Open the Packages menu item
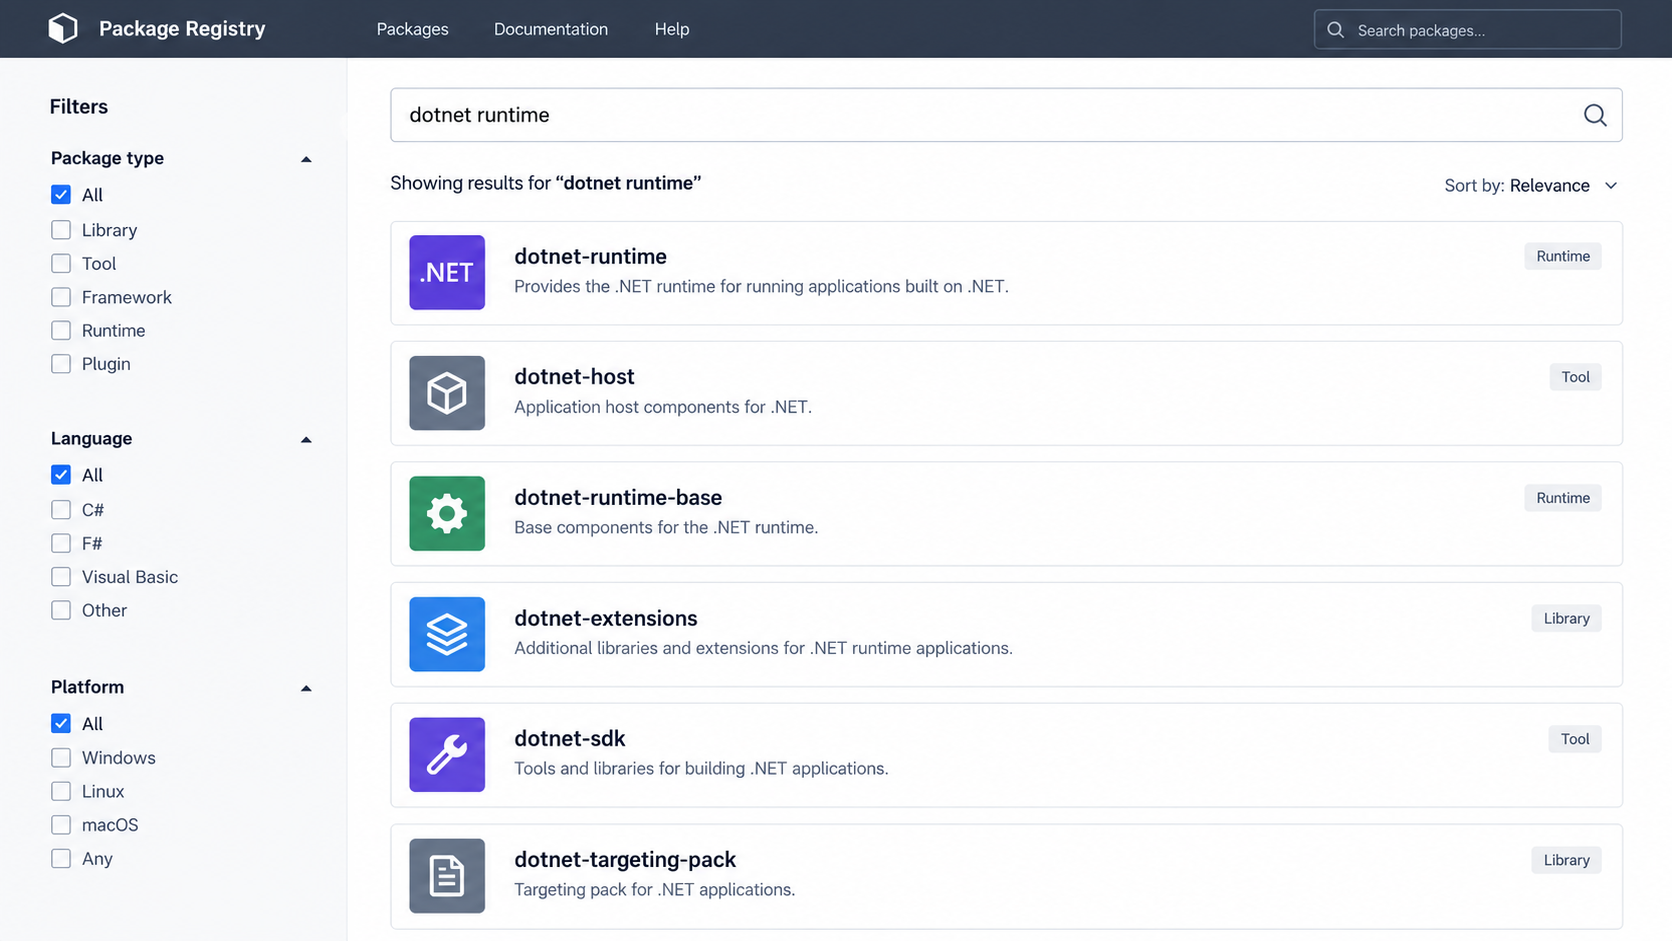 pos(412,29)
